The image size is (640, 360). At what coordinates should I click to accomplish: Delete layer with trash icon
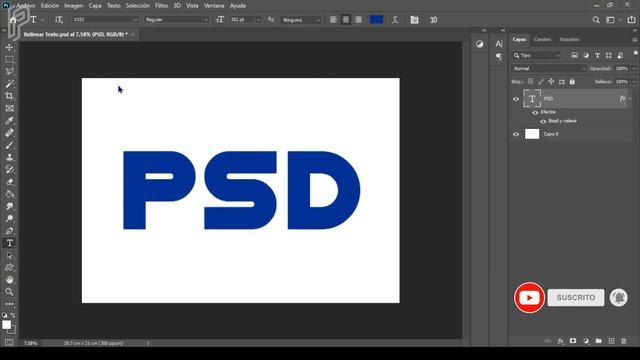pos(624,341)
